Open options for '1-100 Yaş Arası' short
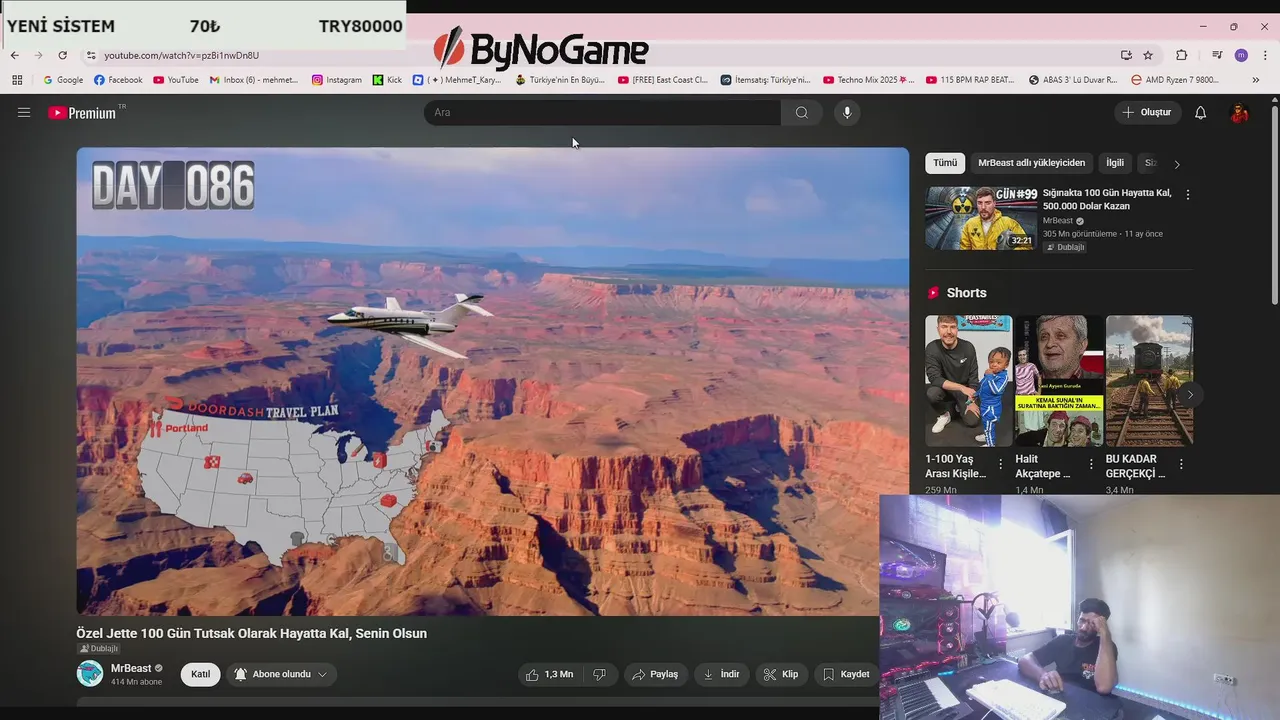The image size is (1280, 720). [1000, 464]
